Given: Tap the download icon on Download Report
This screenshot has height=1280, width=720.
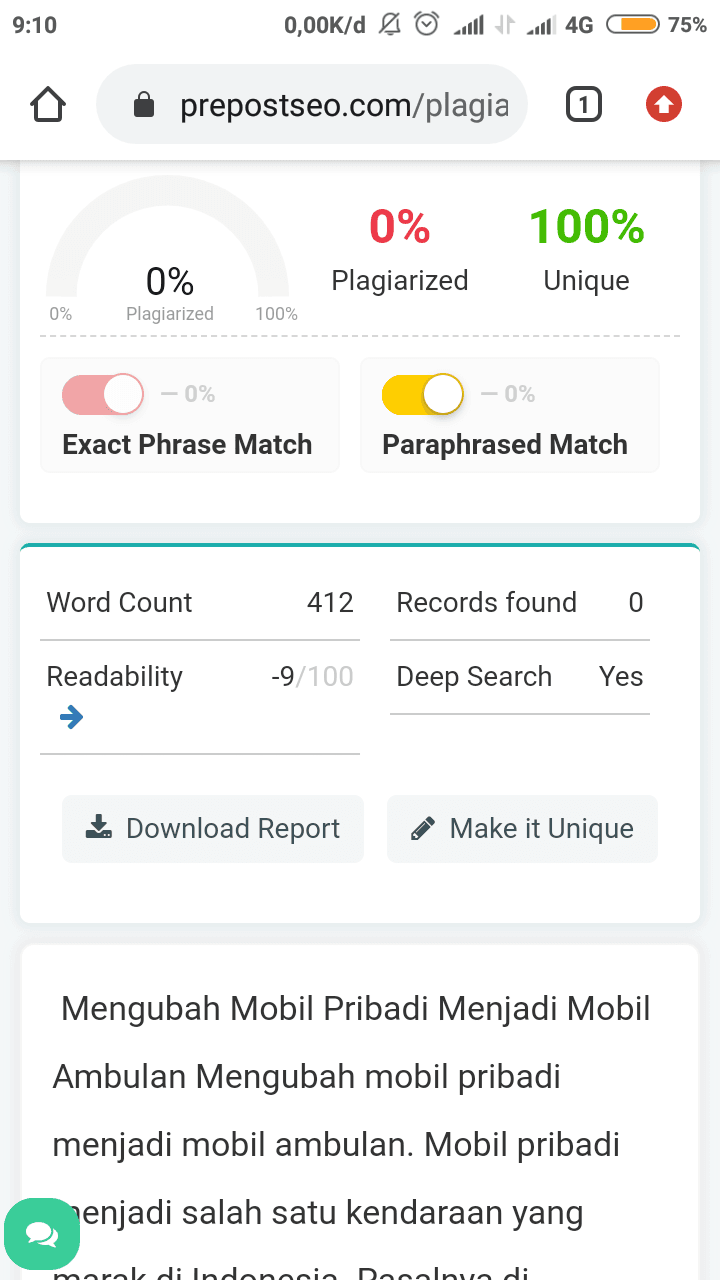Looking at the screenshot, I should click(x=98, y=828).
